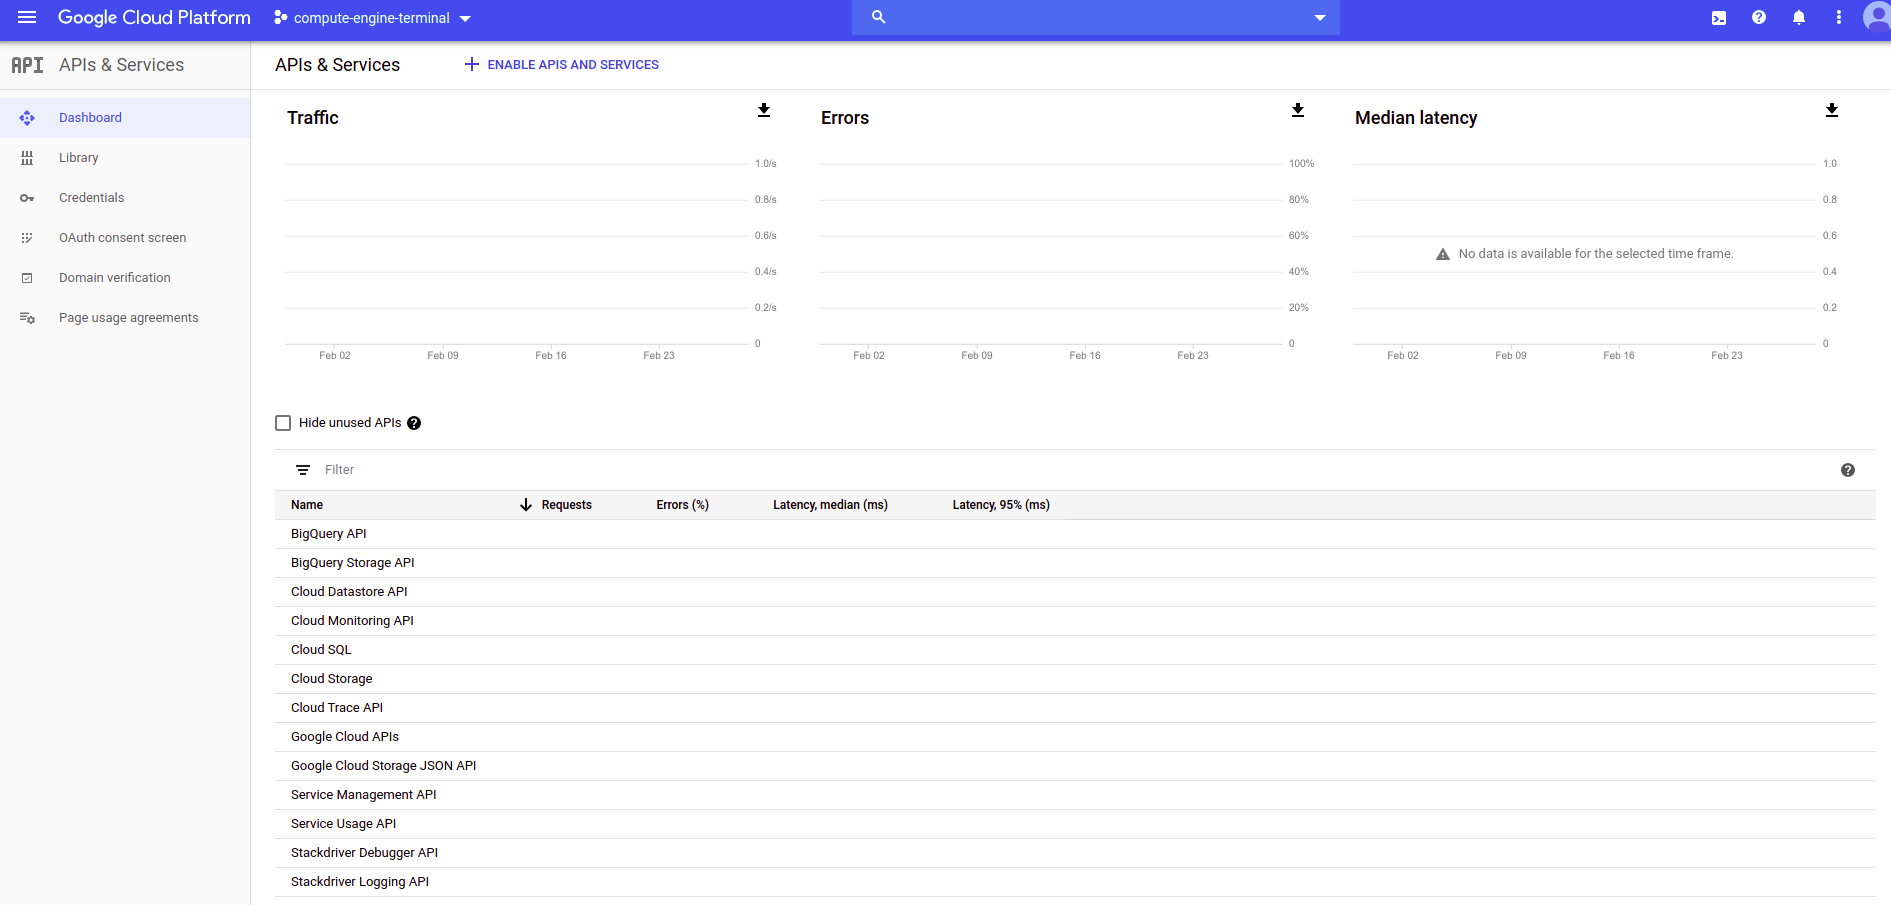Click the sort arrow before Requests
Image resolution: width=1891 pixels, height=905 pixels.
[x=526, y=505]
